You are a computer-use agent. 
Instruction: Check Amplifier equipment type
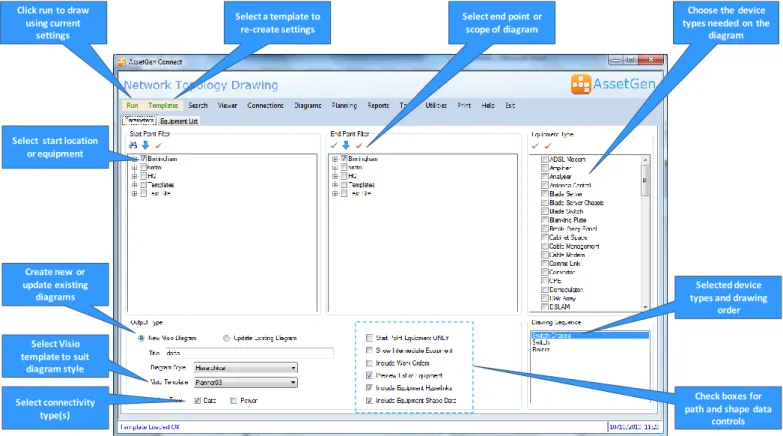point(545,168)
